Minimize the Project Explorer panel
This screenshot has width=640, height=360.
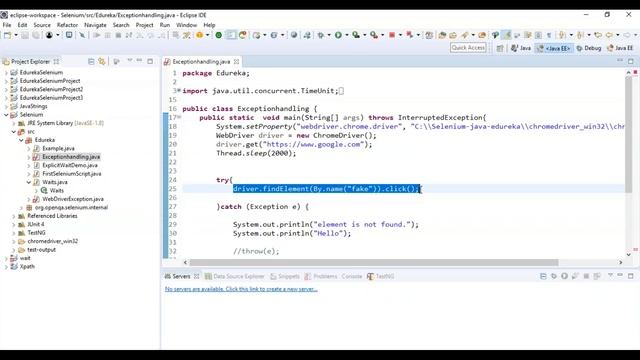click(140, 61)
